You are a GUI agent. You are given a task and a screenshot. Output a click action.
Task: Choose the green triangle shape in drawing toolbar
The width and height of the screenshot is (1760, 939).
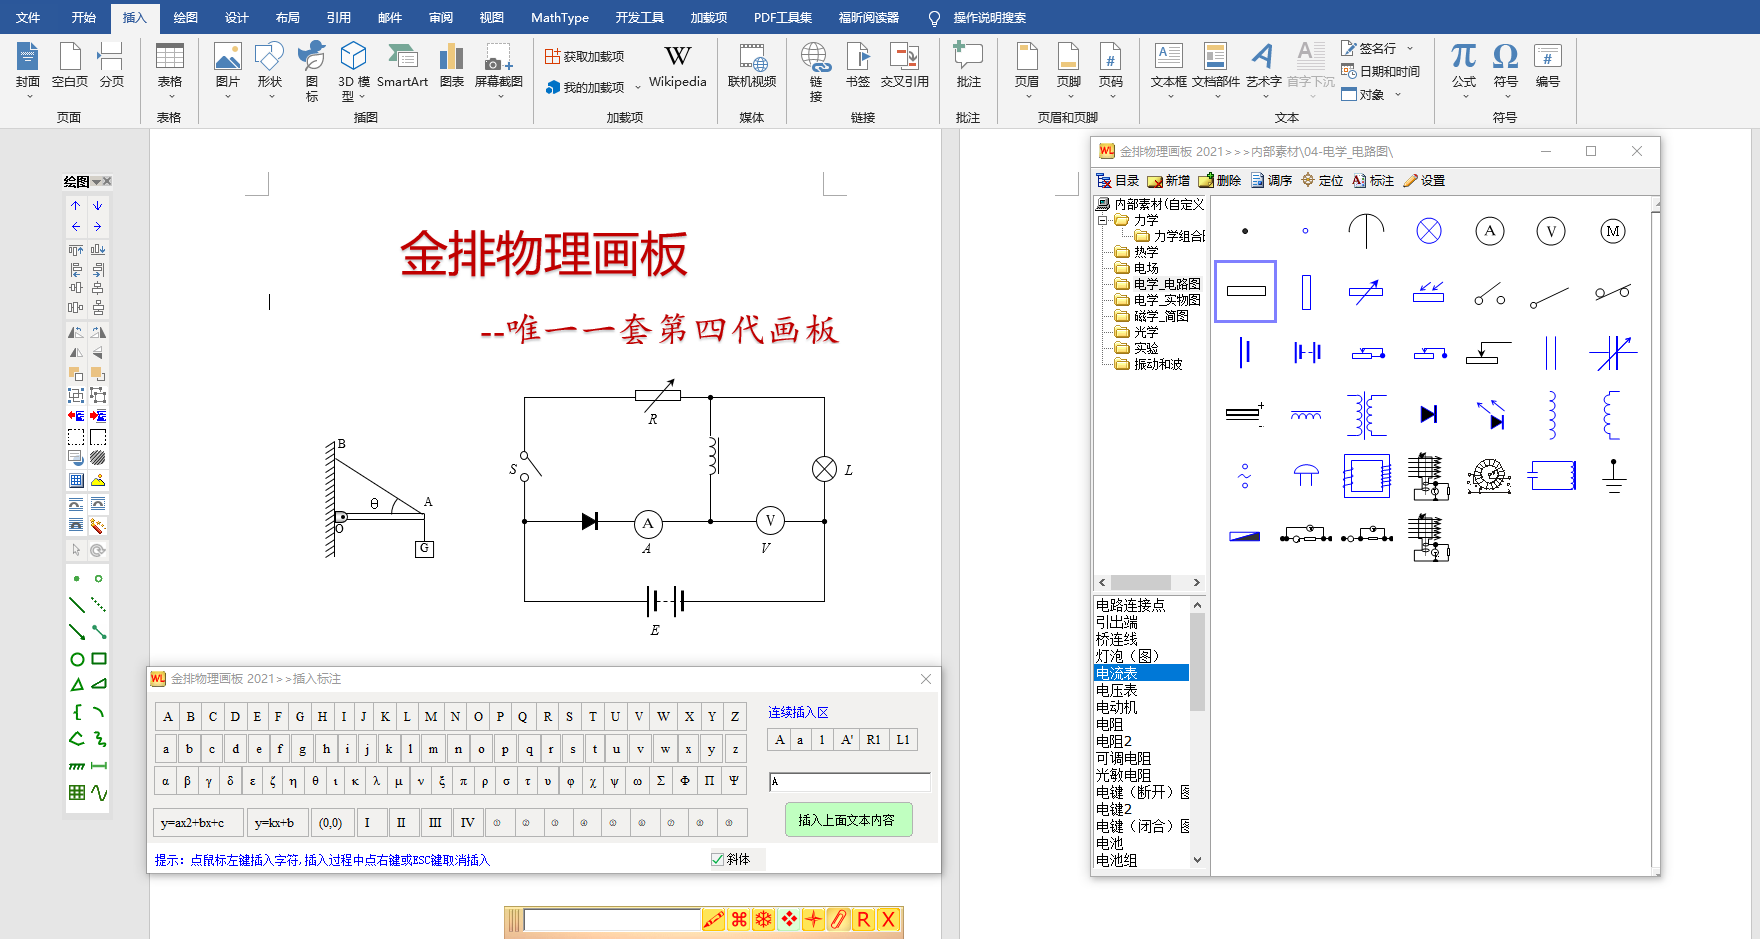[76, 685]
